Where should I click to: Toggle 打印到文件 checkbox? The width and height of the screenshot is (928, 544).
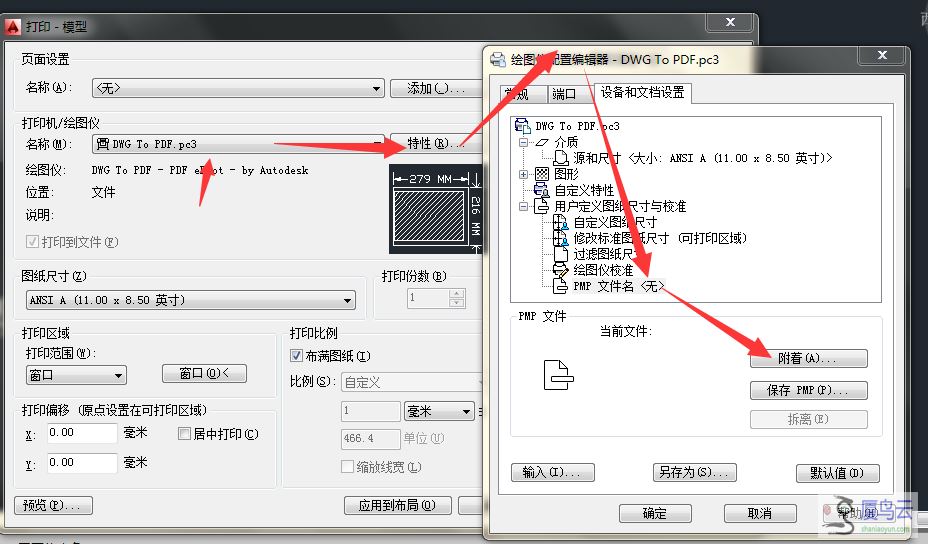click(x=32, y=242)
